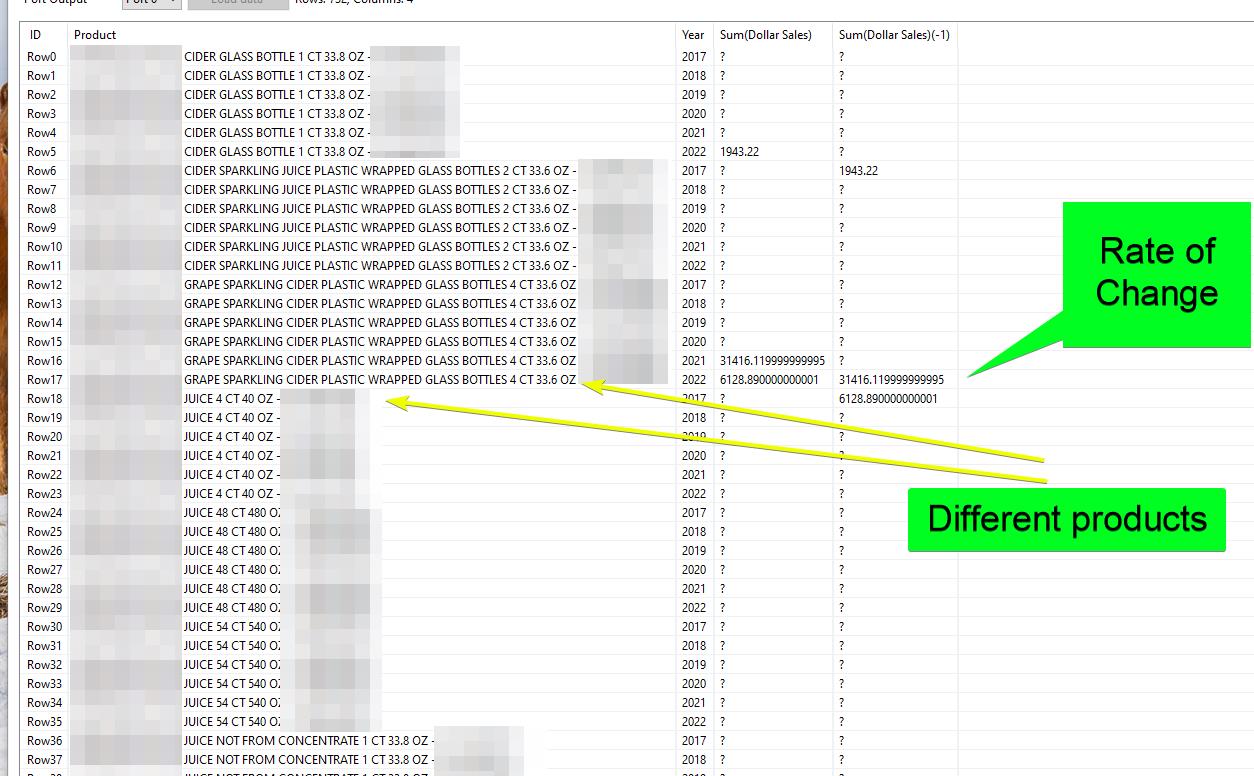Viewport: 1254px width, 776px height.
Task: Click 6128.890000000001 in Row18
Action: point(888,399)
